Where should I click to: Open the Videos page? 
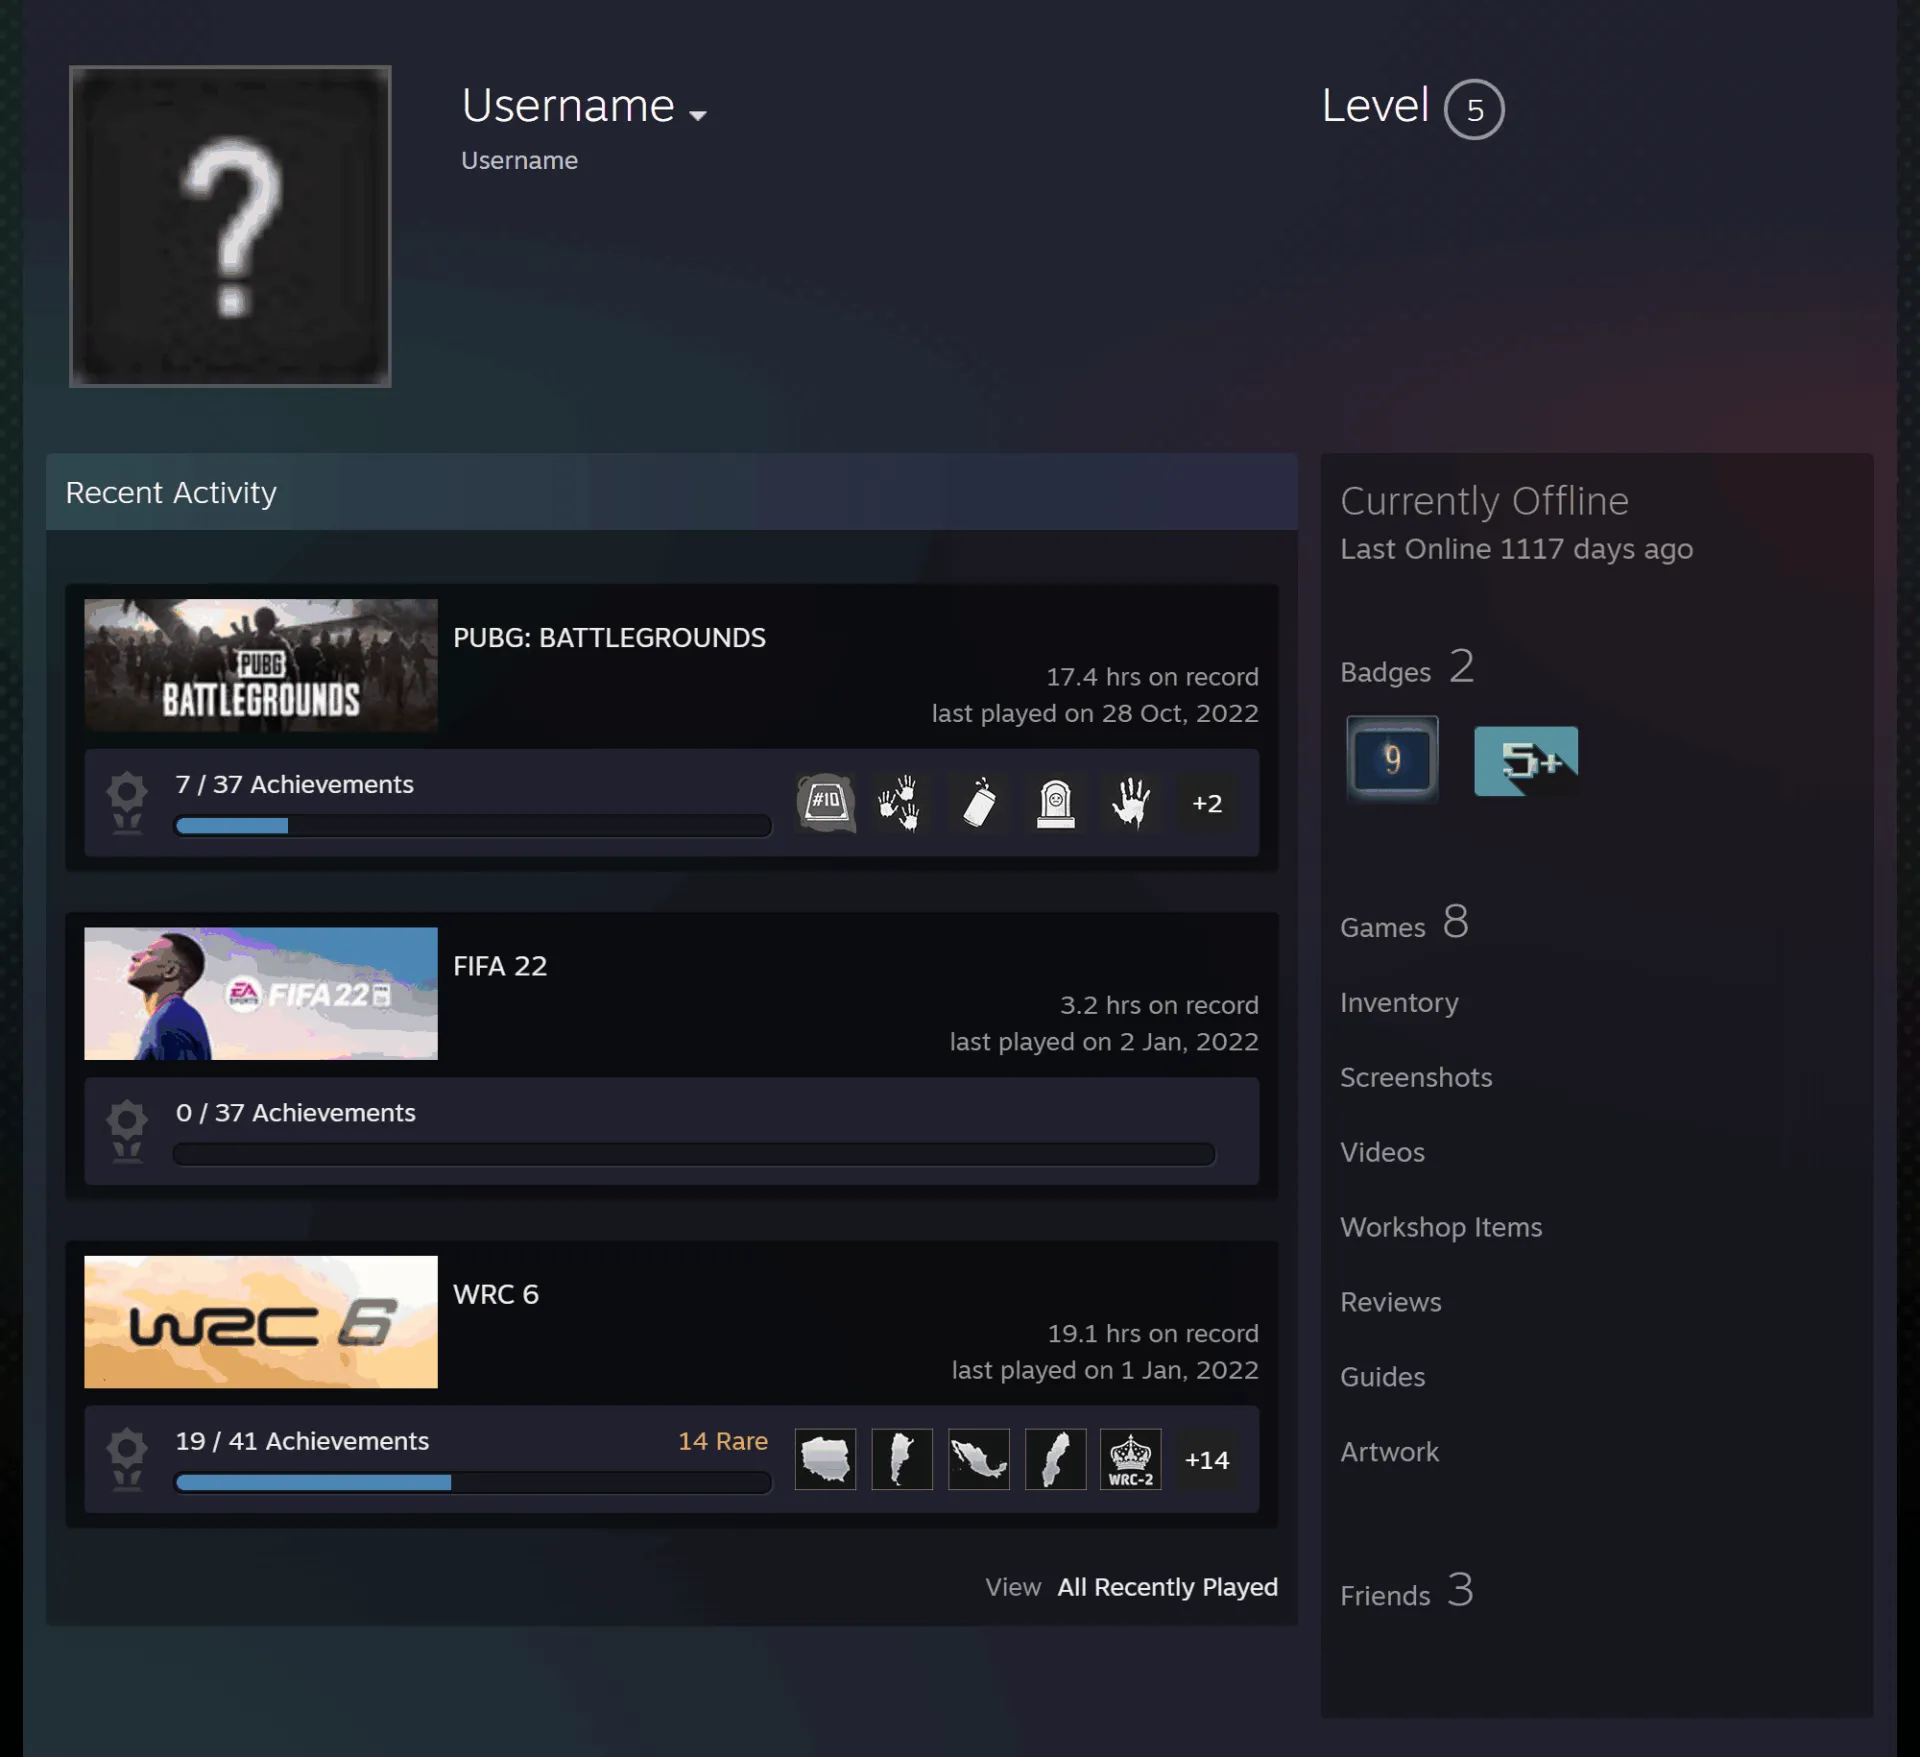click(x=1382, y=1152)
